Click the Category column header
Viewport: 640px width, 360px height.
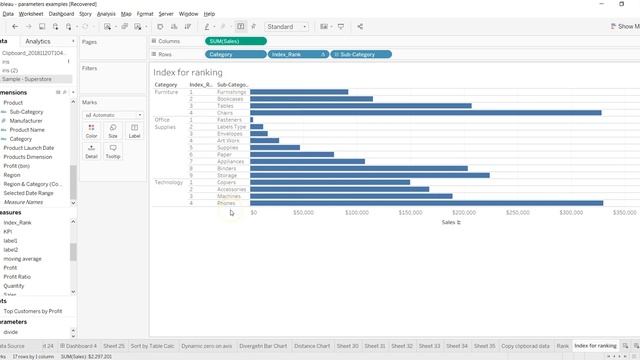[x=166, y=84]
